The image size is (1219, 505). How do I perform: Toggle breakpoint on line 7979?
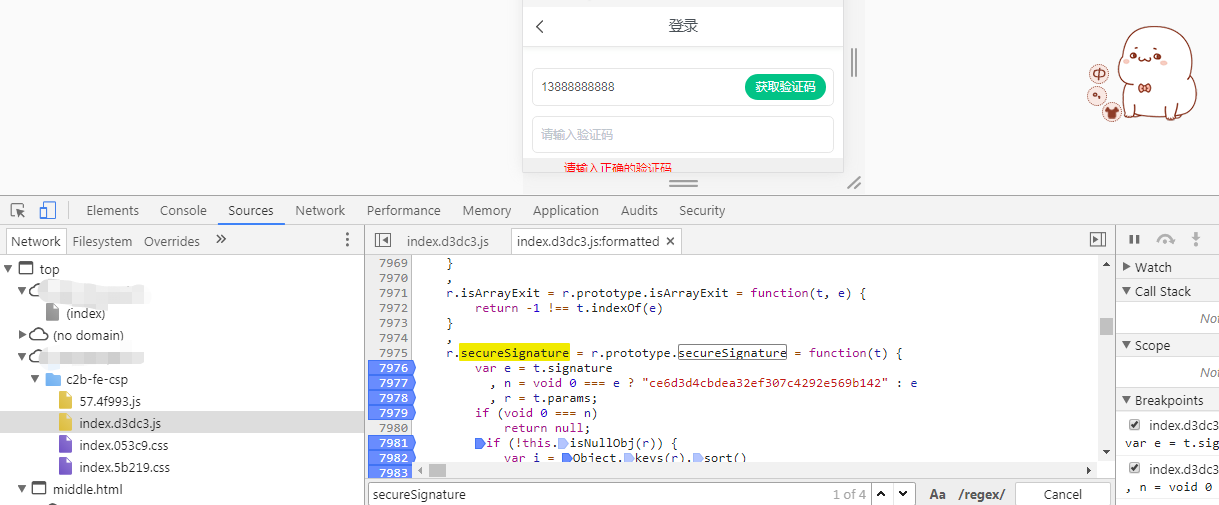click(x=391, y=413)
